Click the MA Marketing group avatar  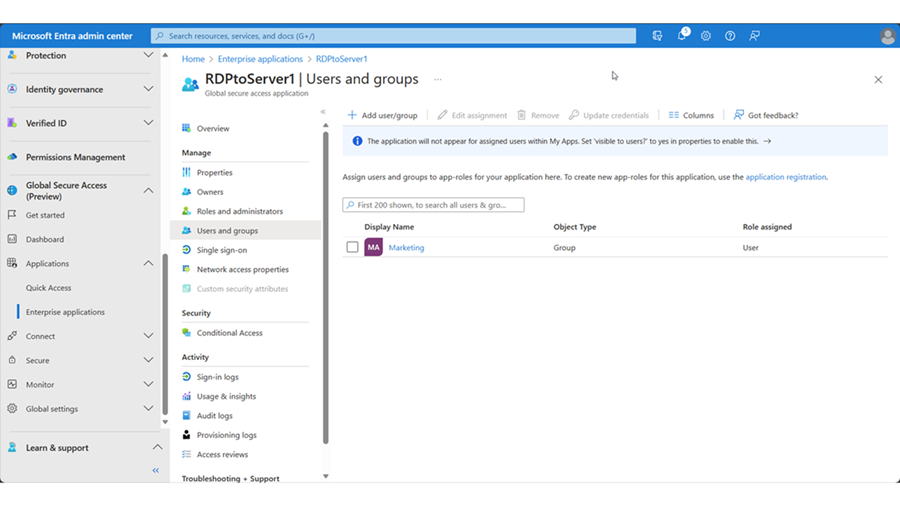click(373, 247)
